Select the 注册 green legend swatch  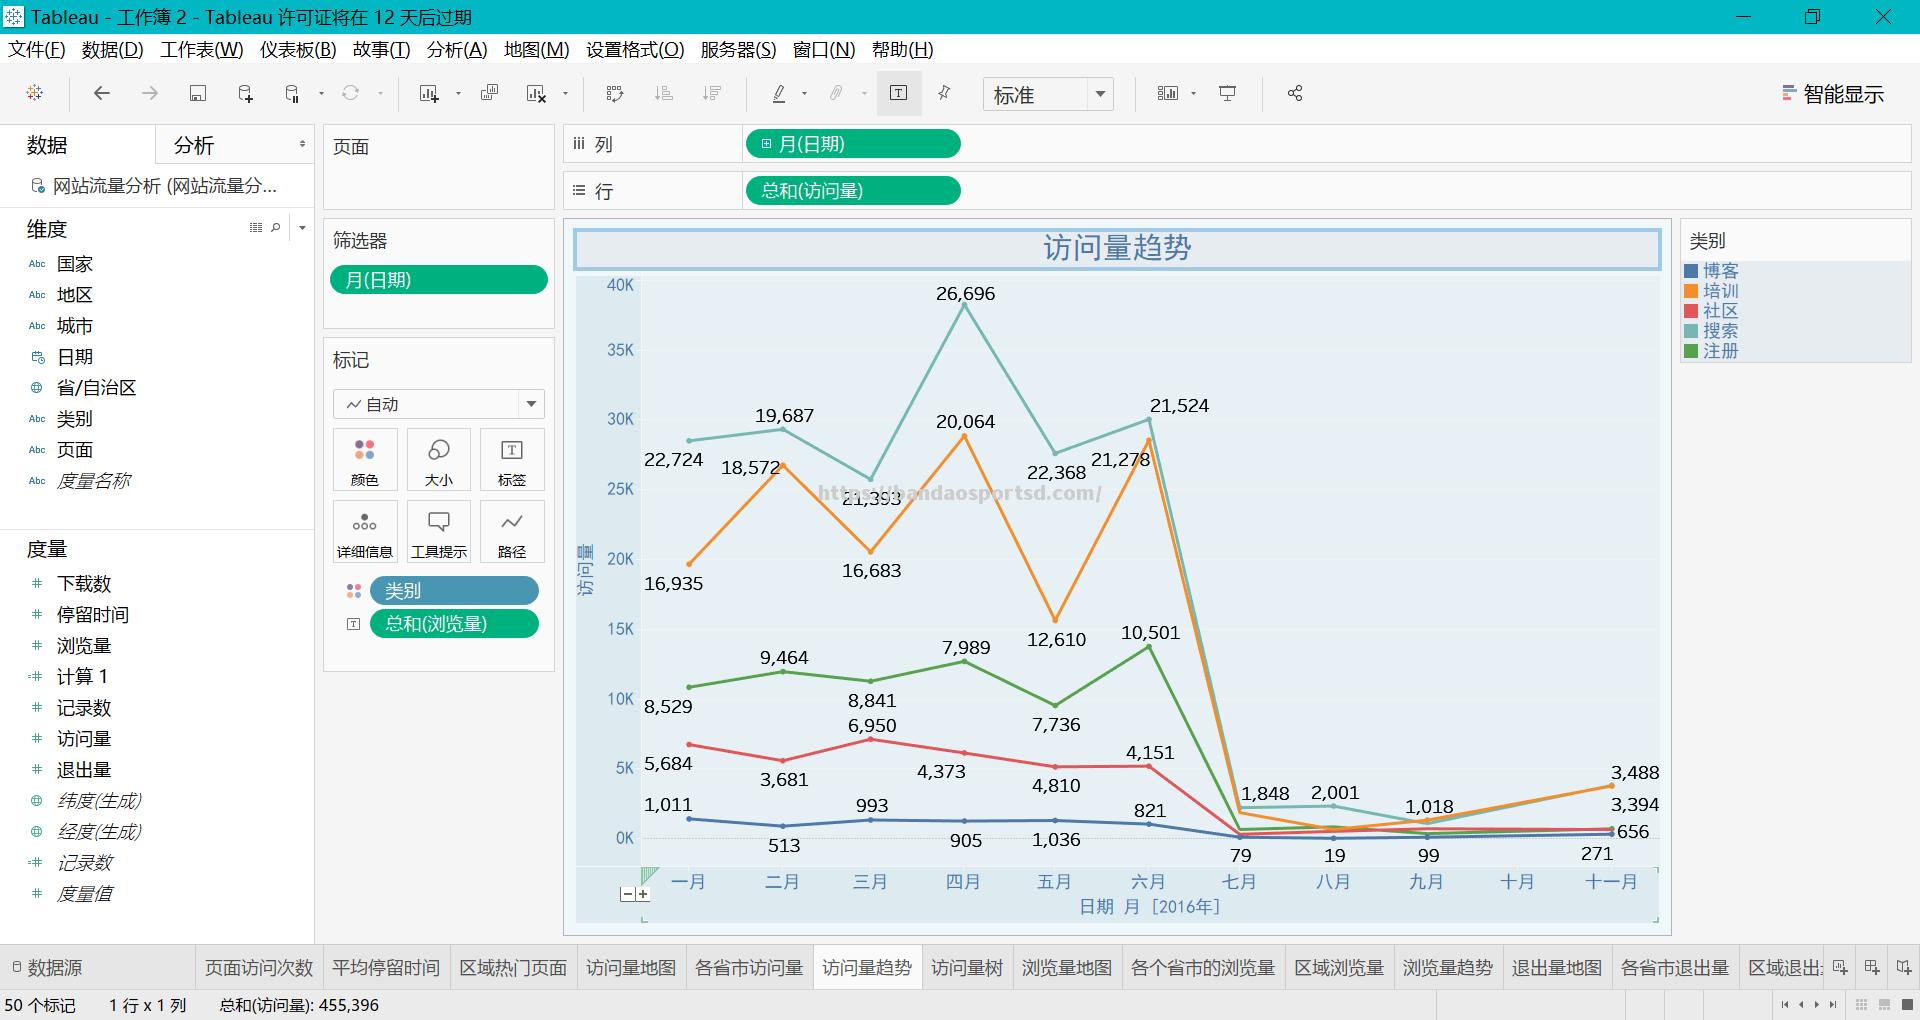pyautogui.click(x=1691, y=351)
